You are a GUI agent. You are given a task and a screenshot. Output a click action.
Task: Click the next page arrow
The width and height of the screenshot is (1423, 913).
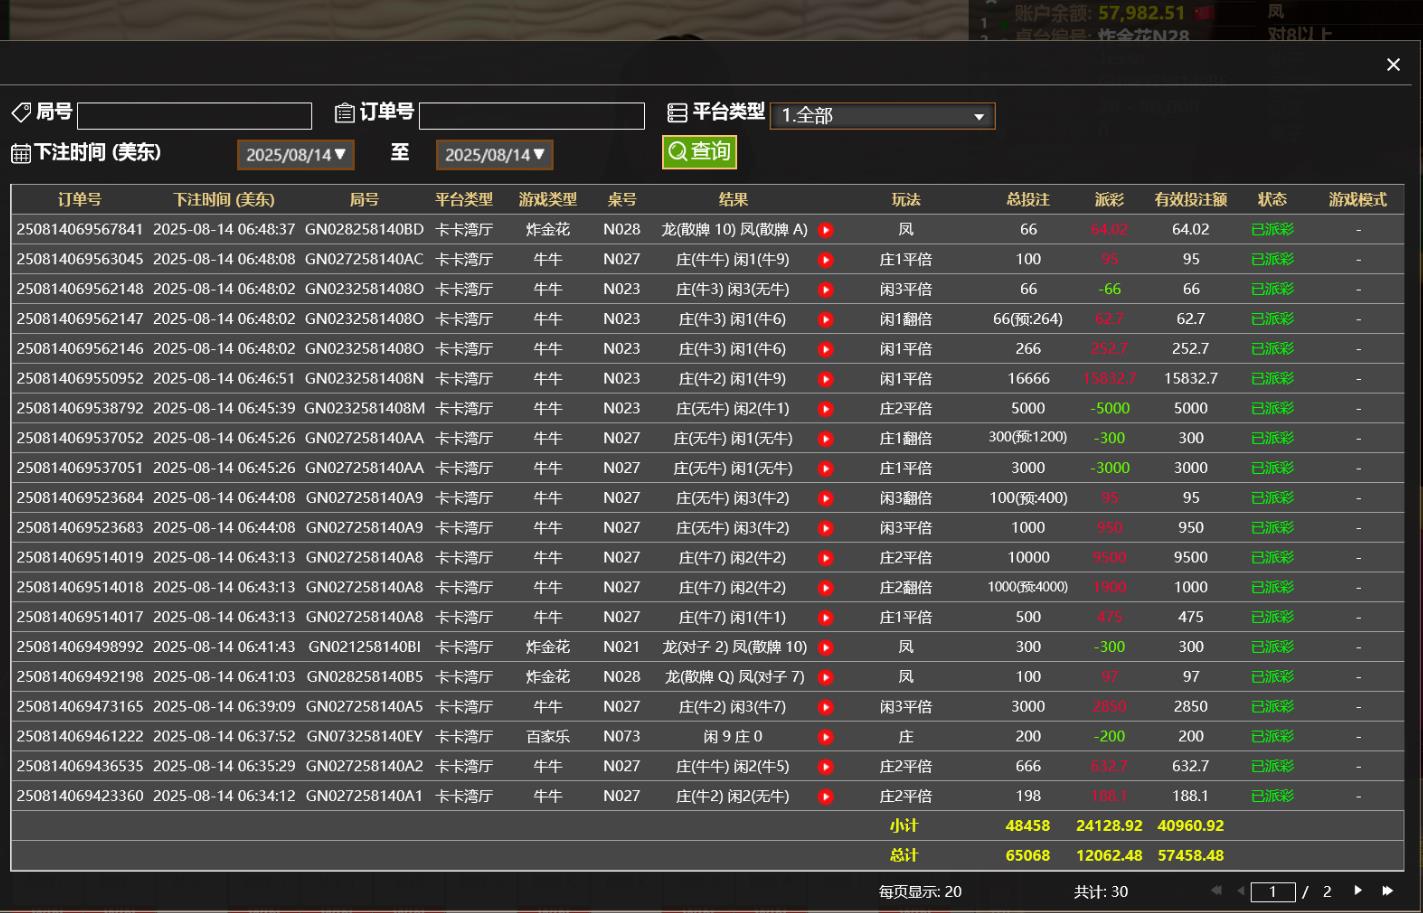coord(1358,890)
